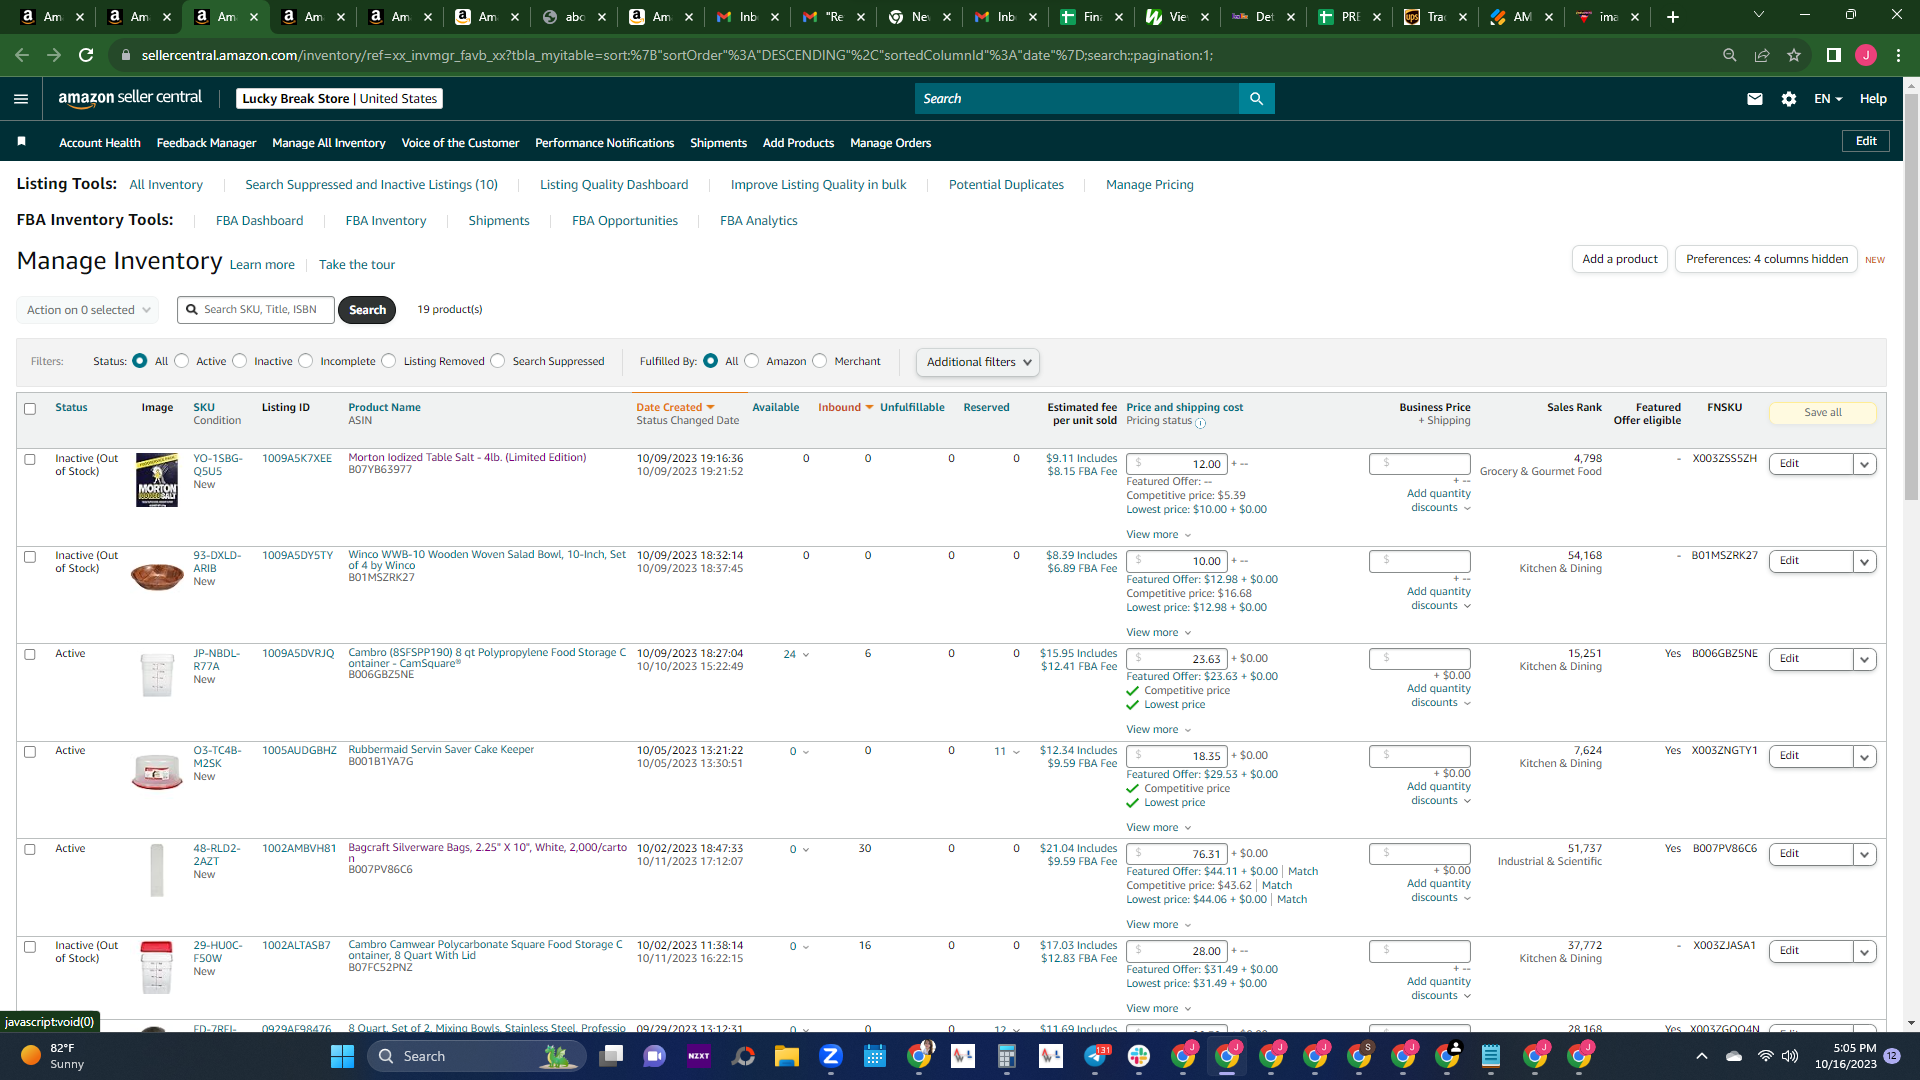Open Voice of the Customer menu item
Viewport: 1920px width, 1080px height.
(x=460, y=143)
